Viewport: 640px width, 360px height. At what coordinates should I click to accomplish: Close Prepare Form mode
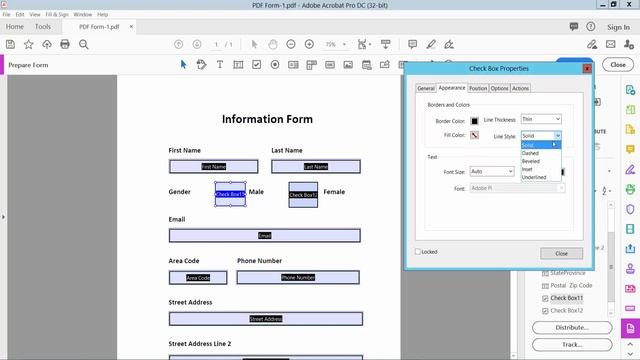(x=618, y=64)
